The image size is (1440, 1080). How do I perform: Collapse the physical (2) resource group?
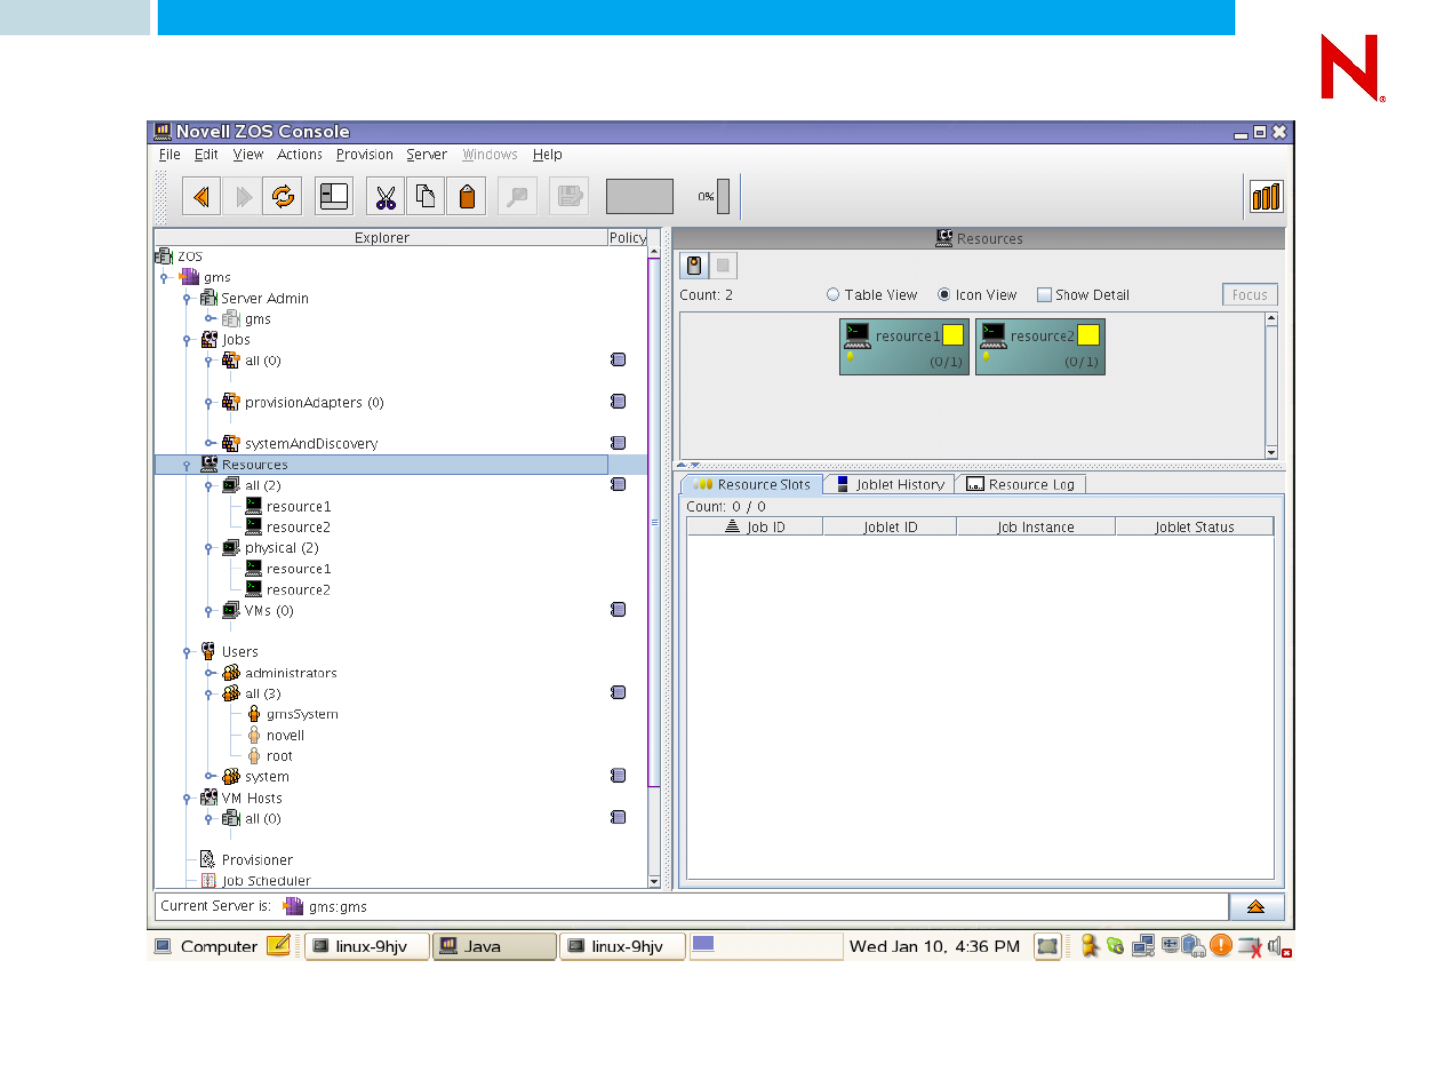(x=209, y=548)
